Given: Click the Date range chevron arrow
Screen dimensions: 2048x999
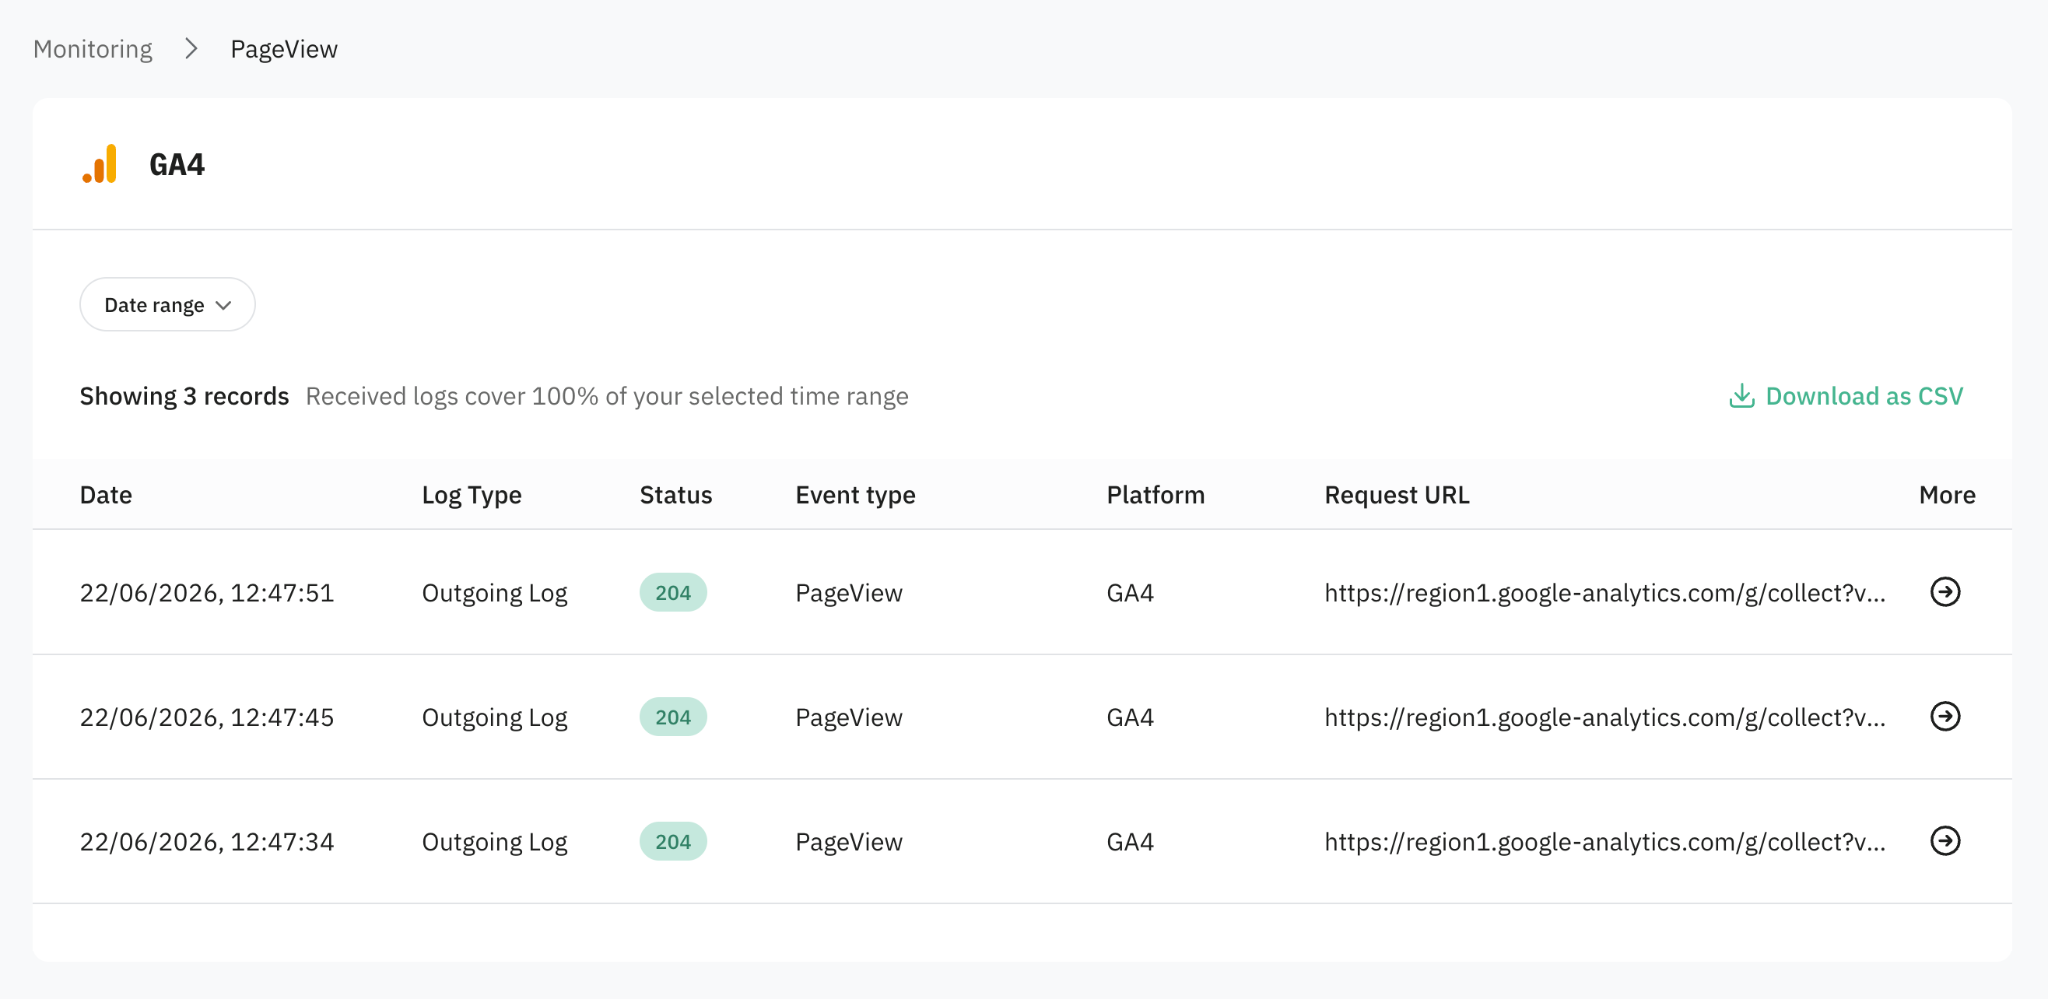Looking at the screenshot, I should [224, 306].
